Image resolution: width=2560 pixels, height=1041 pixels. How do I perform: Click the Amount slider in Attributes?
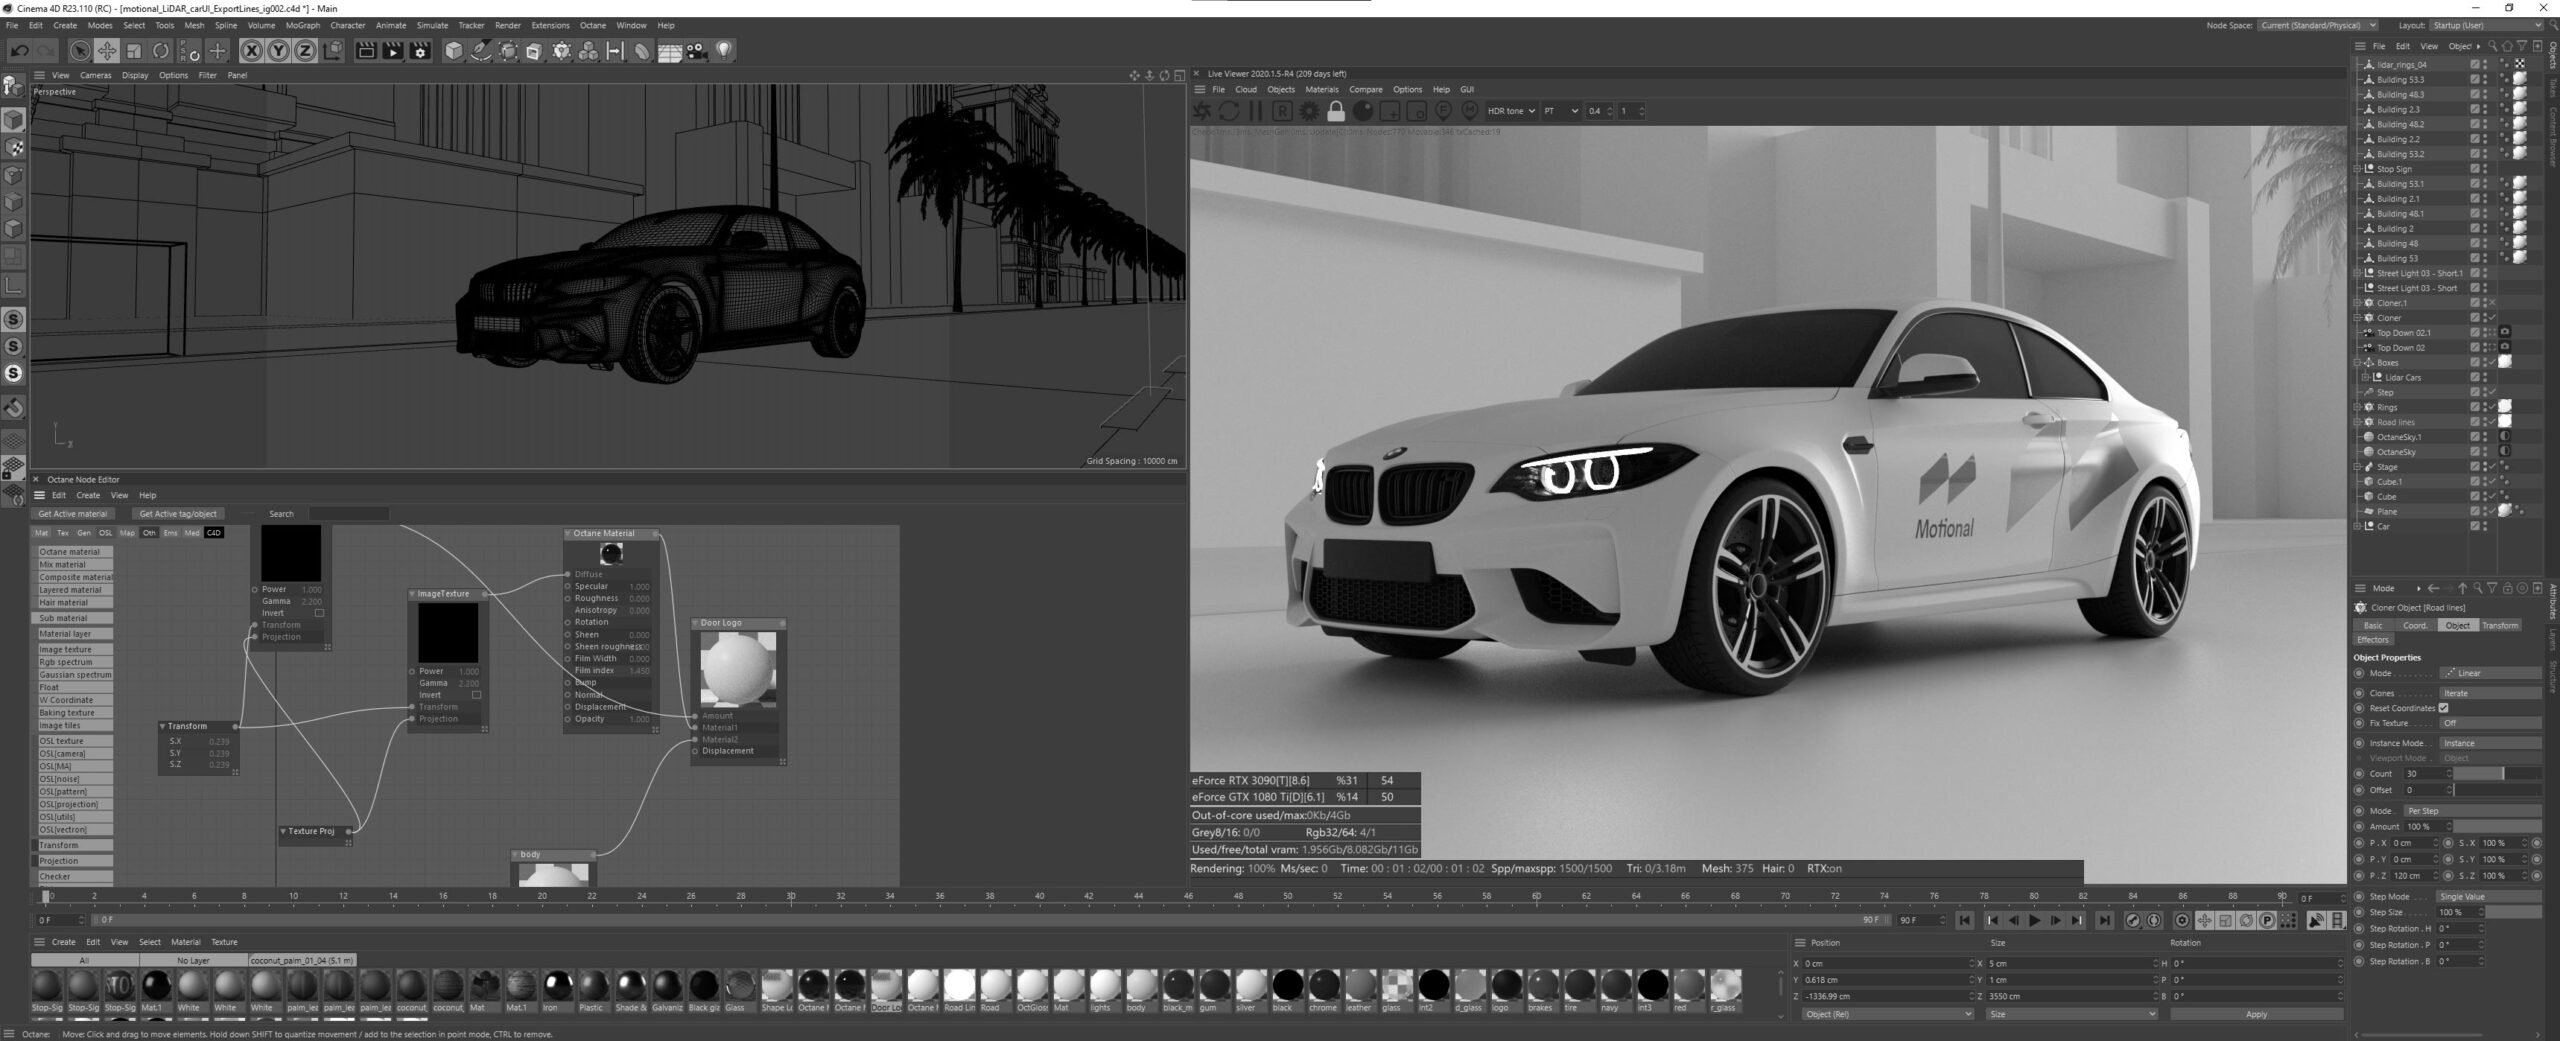2497,827
